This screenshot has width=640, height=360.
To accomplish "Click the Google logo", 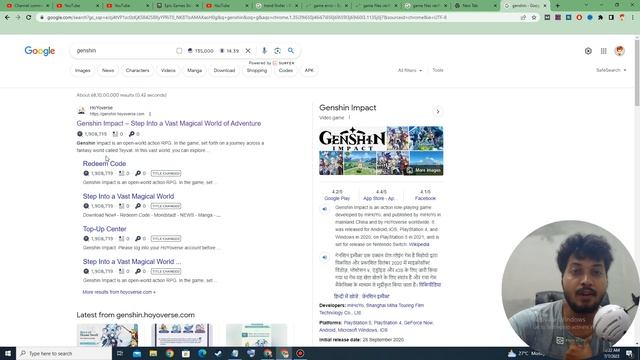I will point(40,51).
